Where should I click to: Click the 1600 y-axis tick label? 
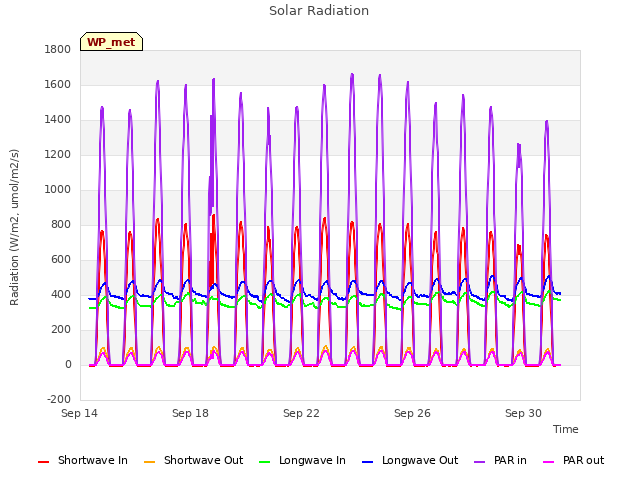58,84
